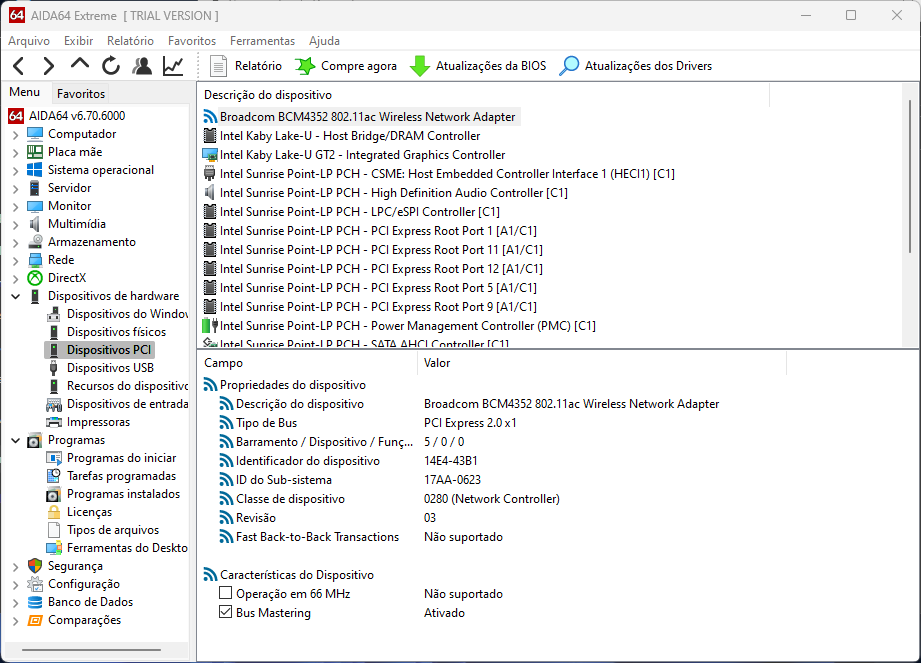Select Power Management Controller (PMC) row
The image size is (921, 663).
(399, 326)
